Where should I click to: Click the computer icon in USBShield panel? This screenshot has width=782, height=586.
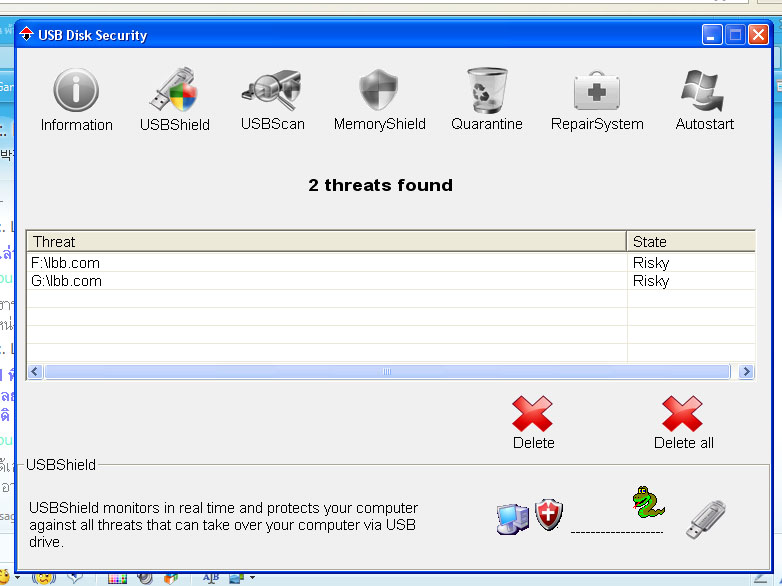click(512, 519)
